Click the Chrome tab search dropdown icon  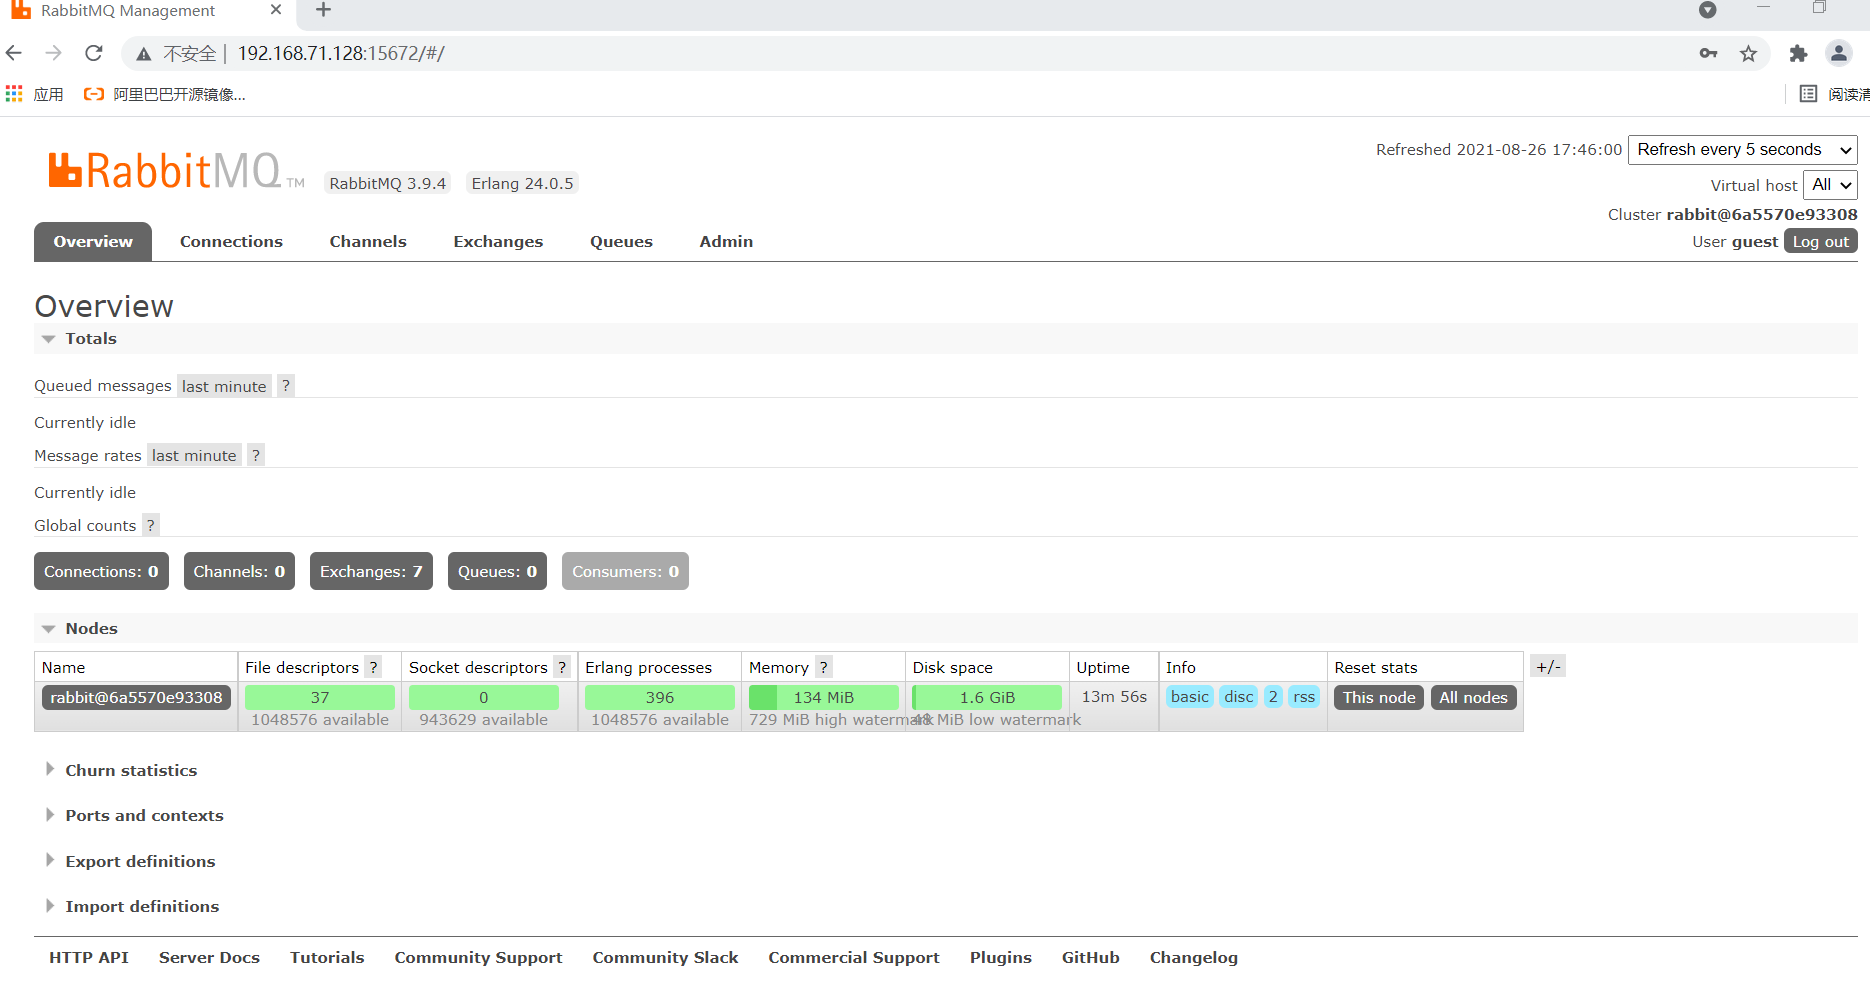coord(1708,10)
